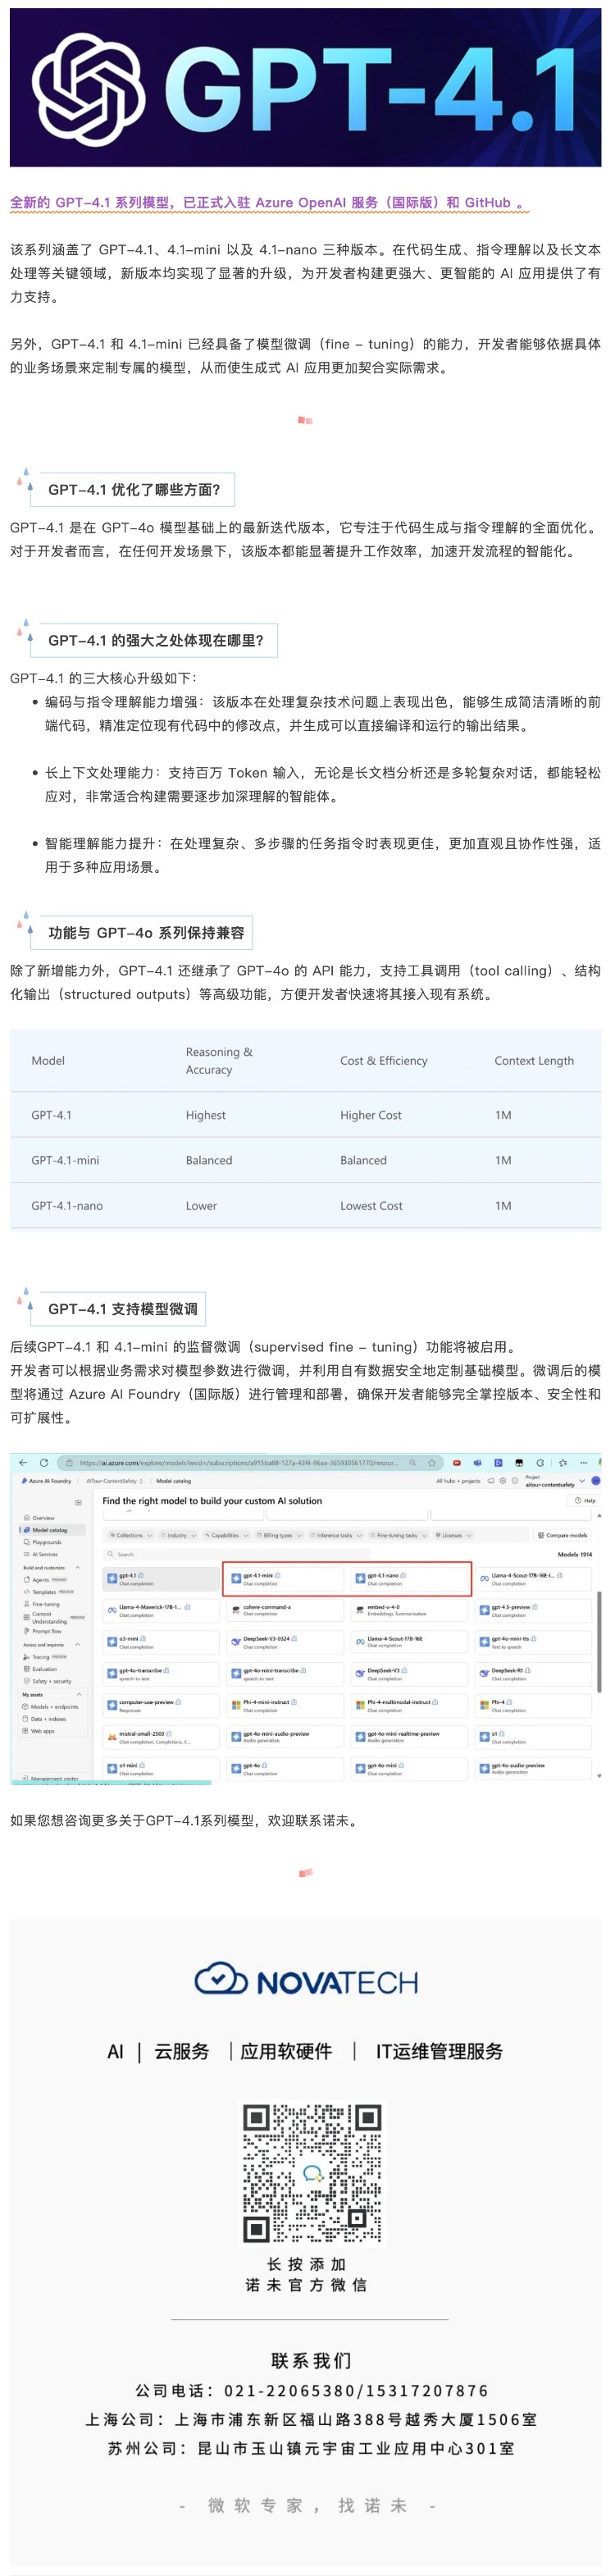Open the gpt-4.1-nano model card
615x2576 pixels.
(410, 1579)
